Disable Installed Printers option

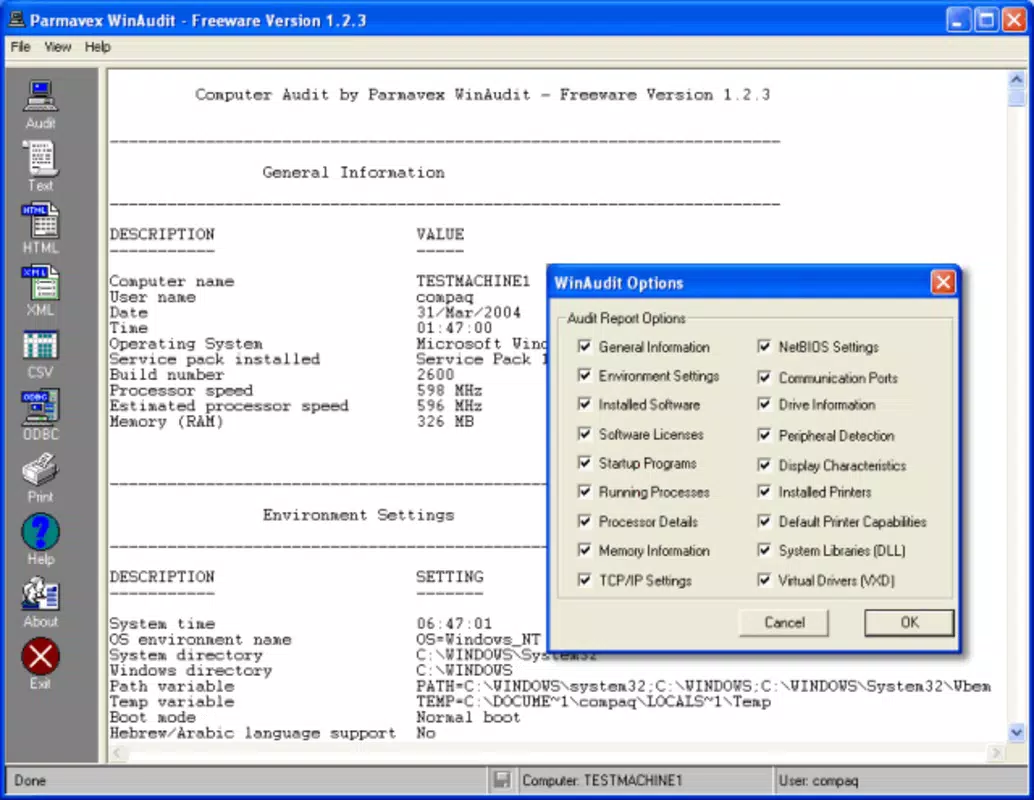pyautogui.click(x=764, y=491)
